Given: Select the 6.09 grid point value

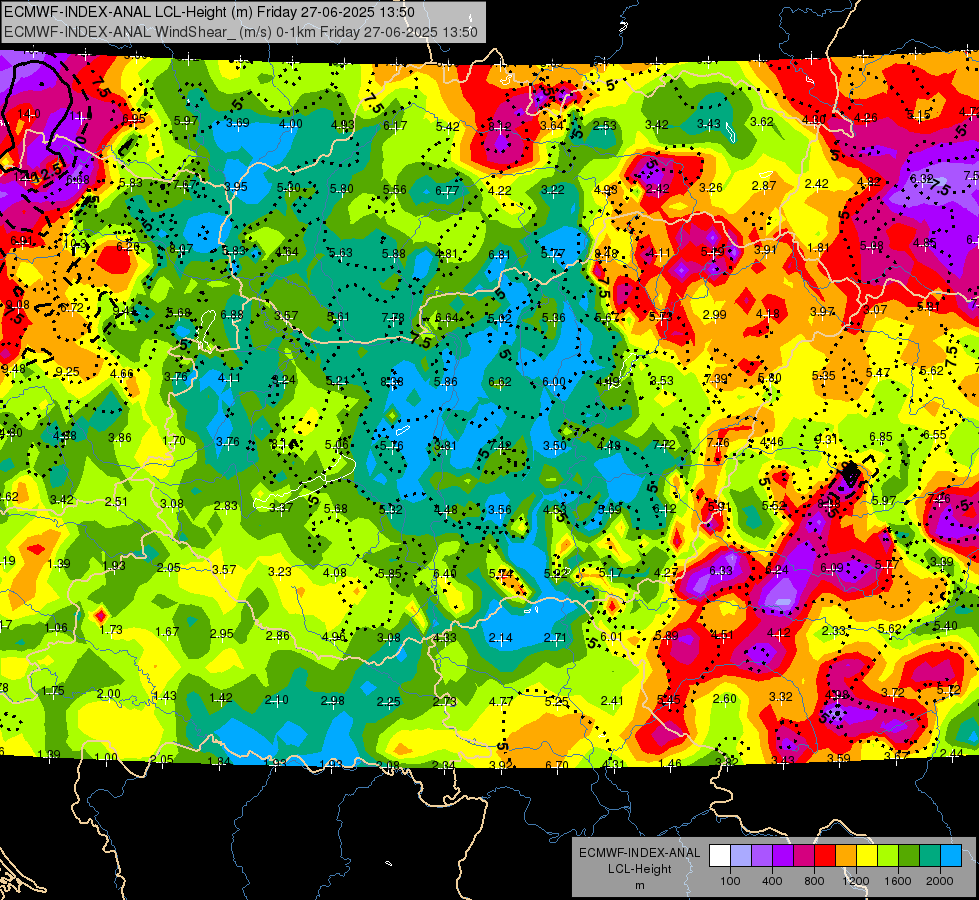Looking at the screenshot, I should coord(832,567).
